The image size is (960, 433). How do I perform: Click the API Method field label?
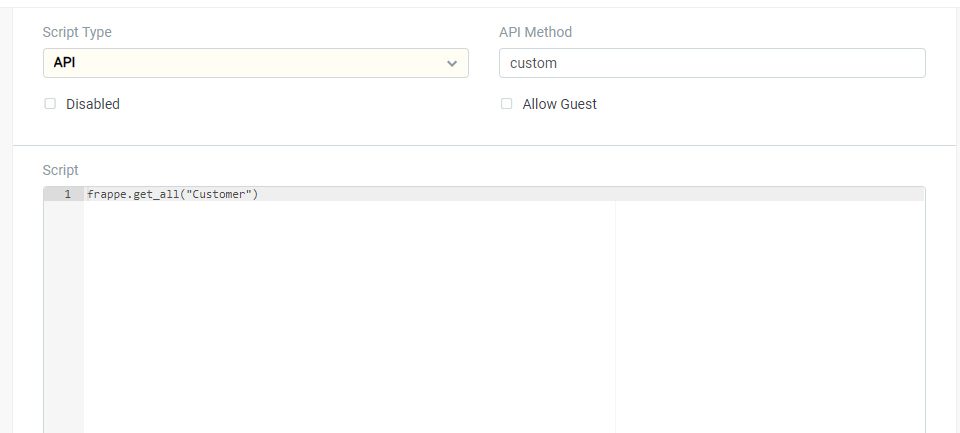click(x=535, y=32)
